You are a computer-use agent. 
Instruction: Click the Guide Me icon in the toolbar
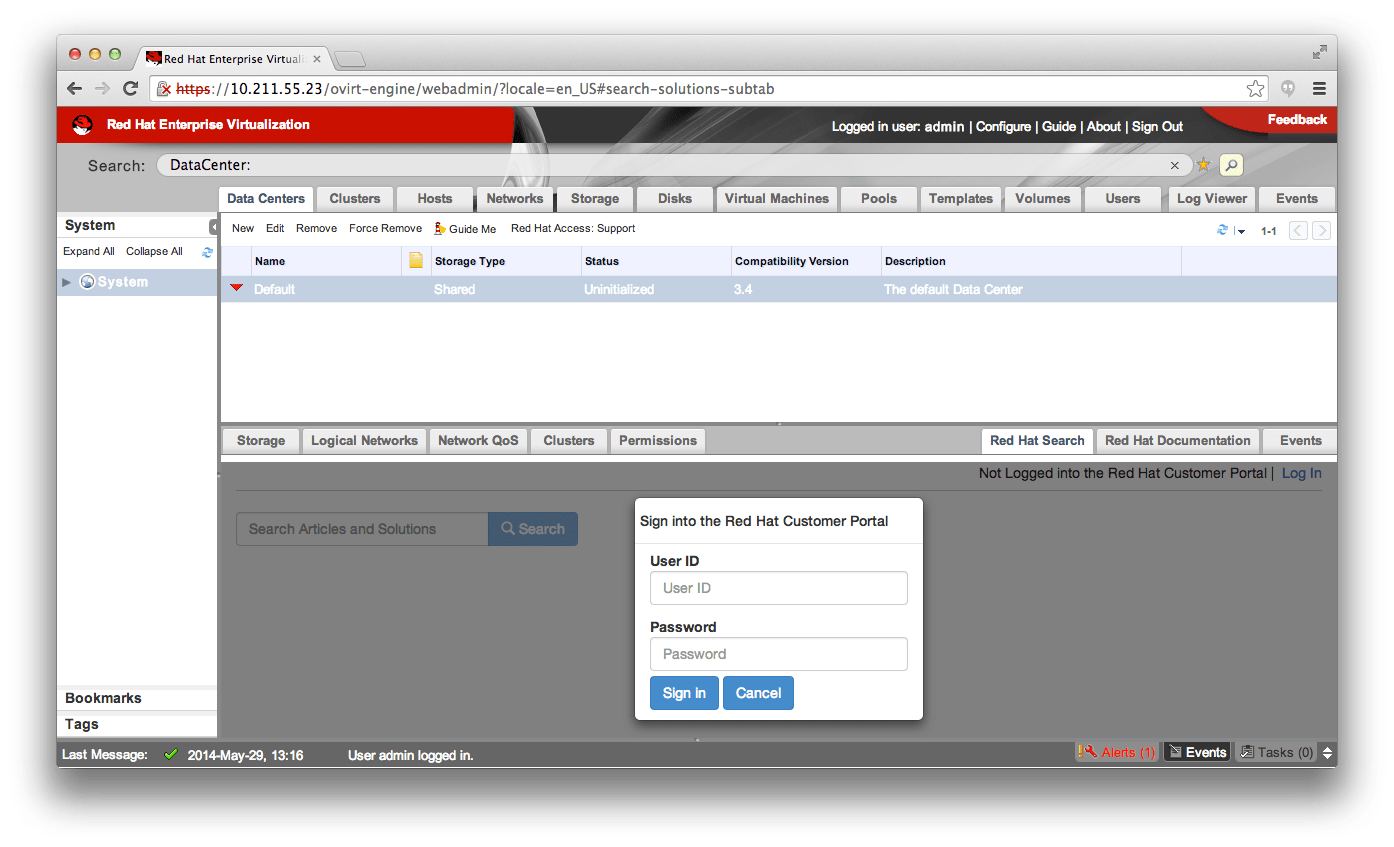[442, 228]
